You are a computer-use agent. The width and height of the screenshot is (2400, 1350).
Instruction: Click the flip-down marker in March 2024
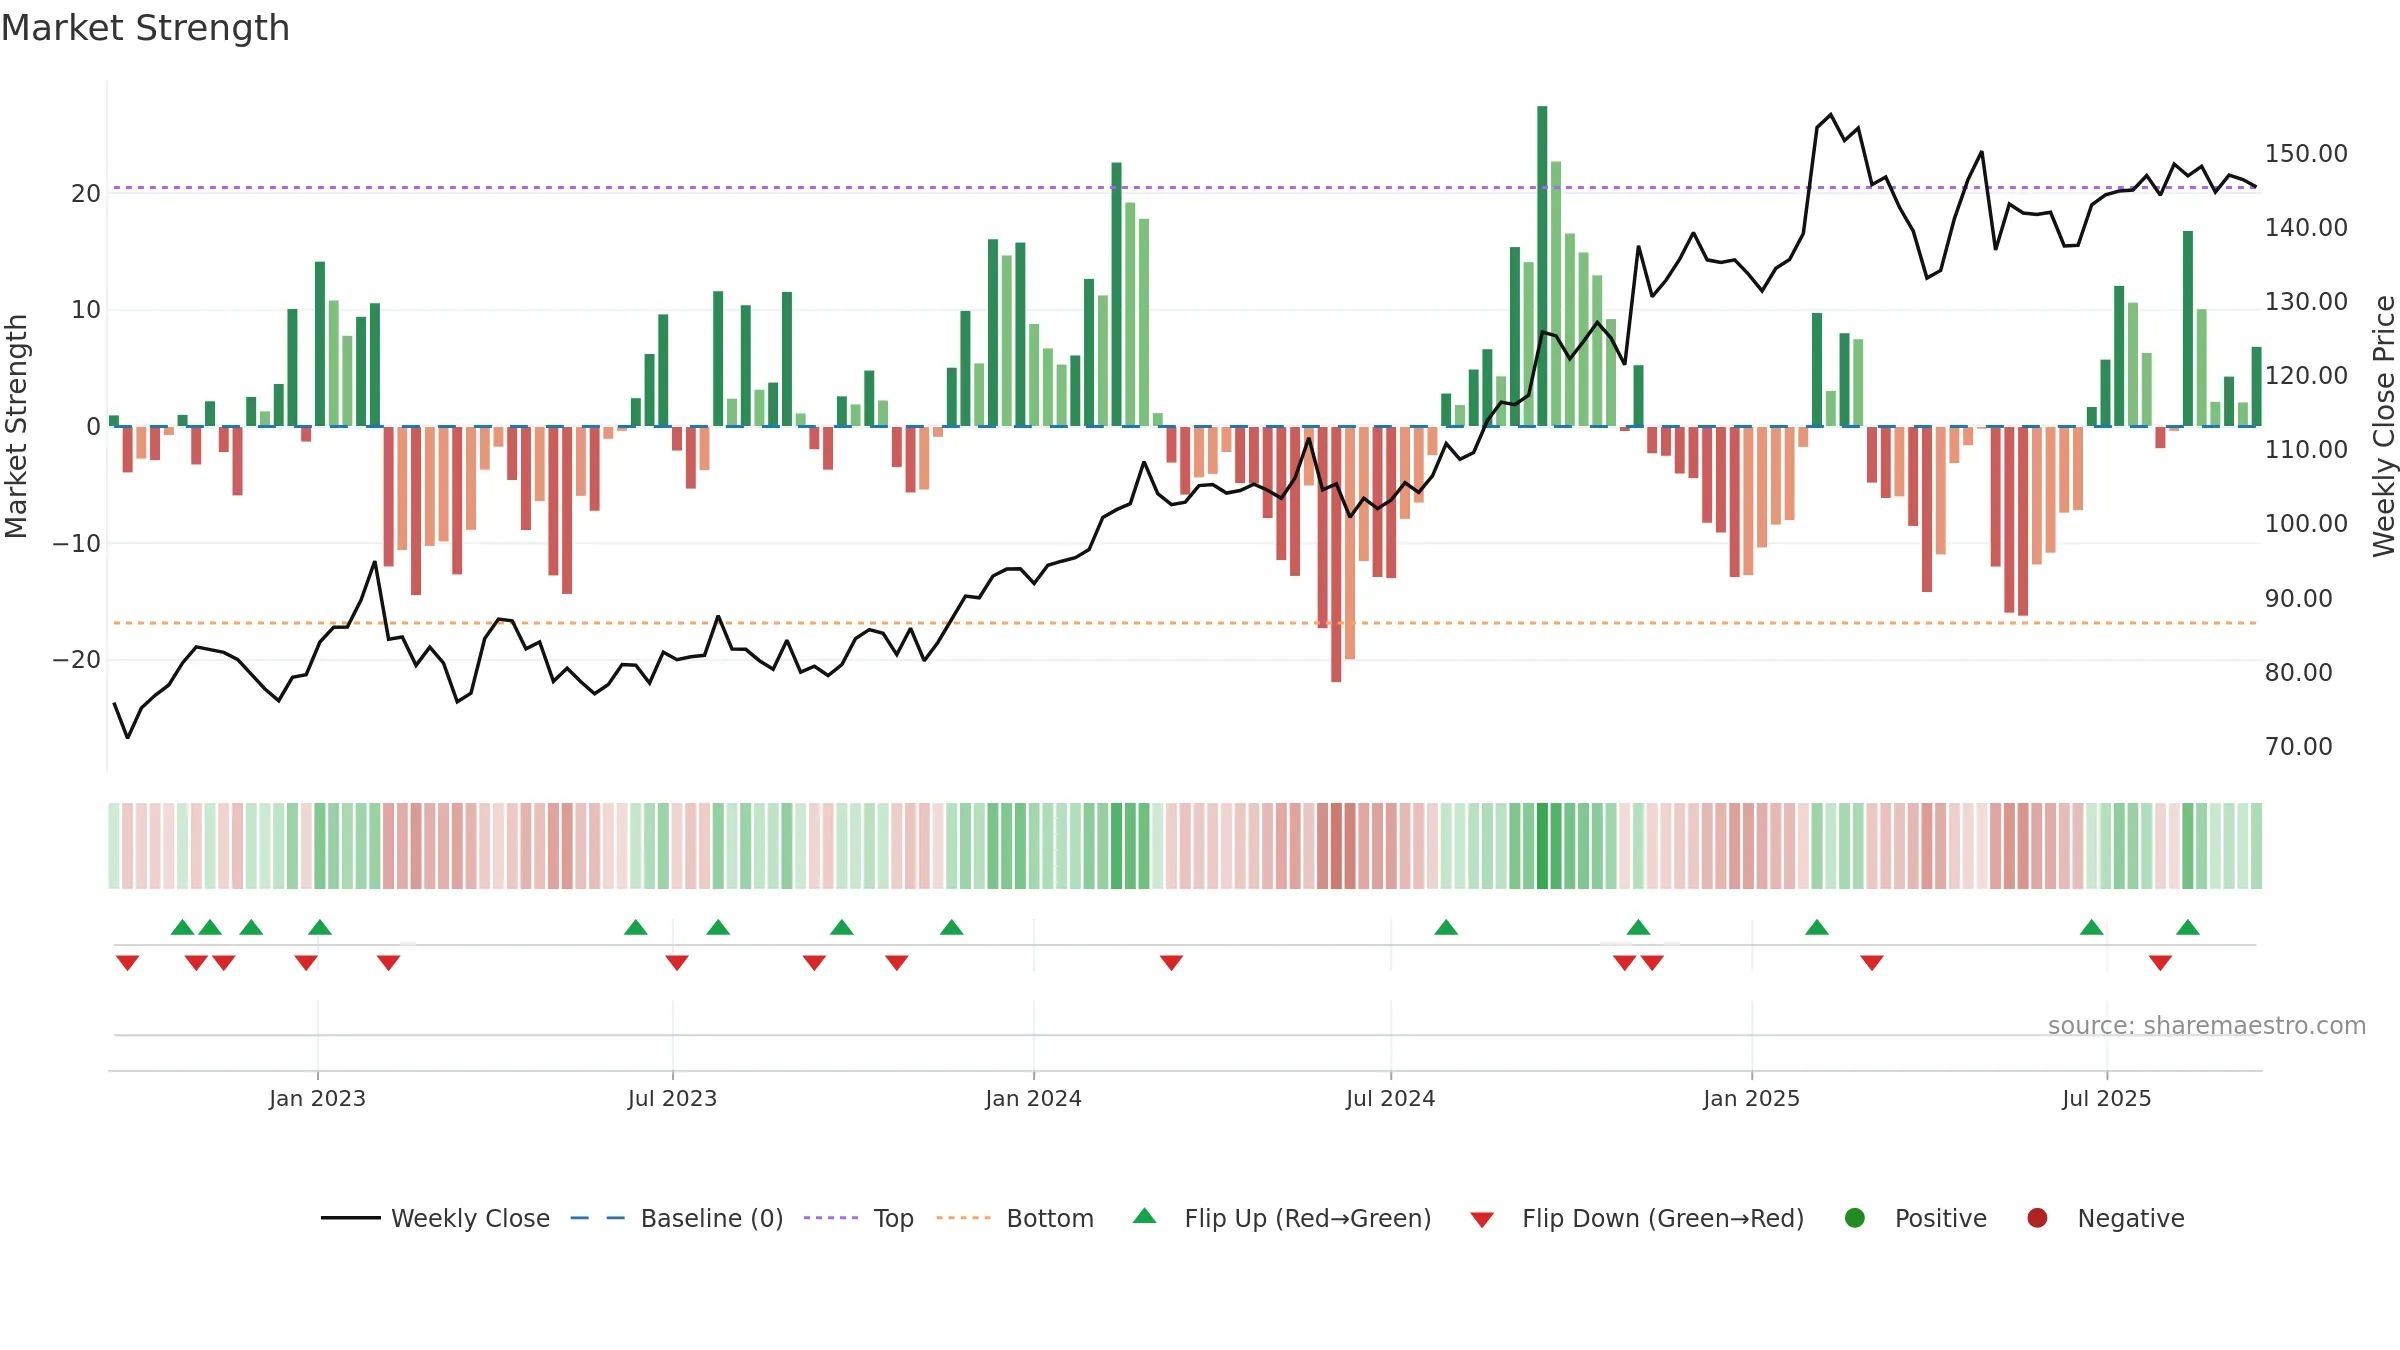click(1171, 963)
